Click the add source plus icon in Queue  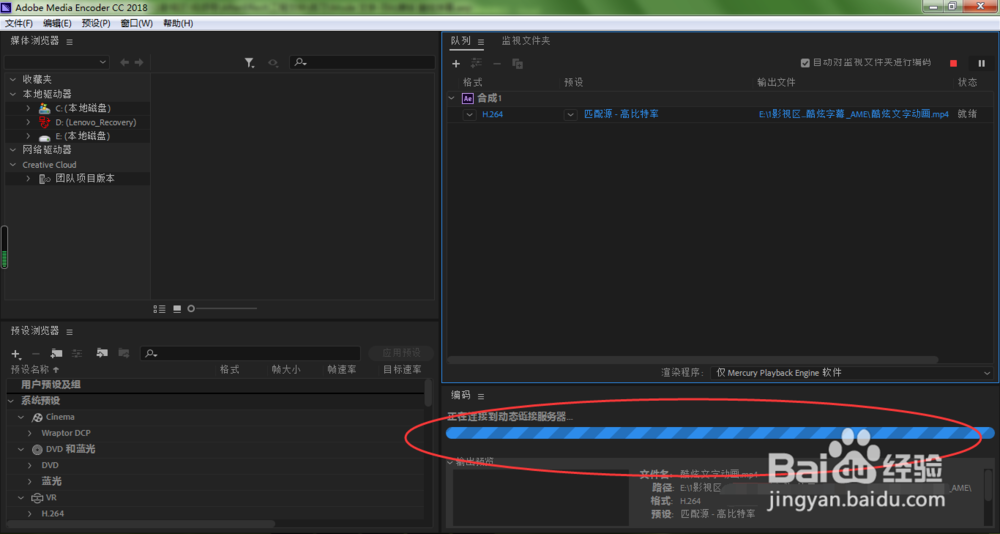pyautogui.click(x=456, y=64)
